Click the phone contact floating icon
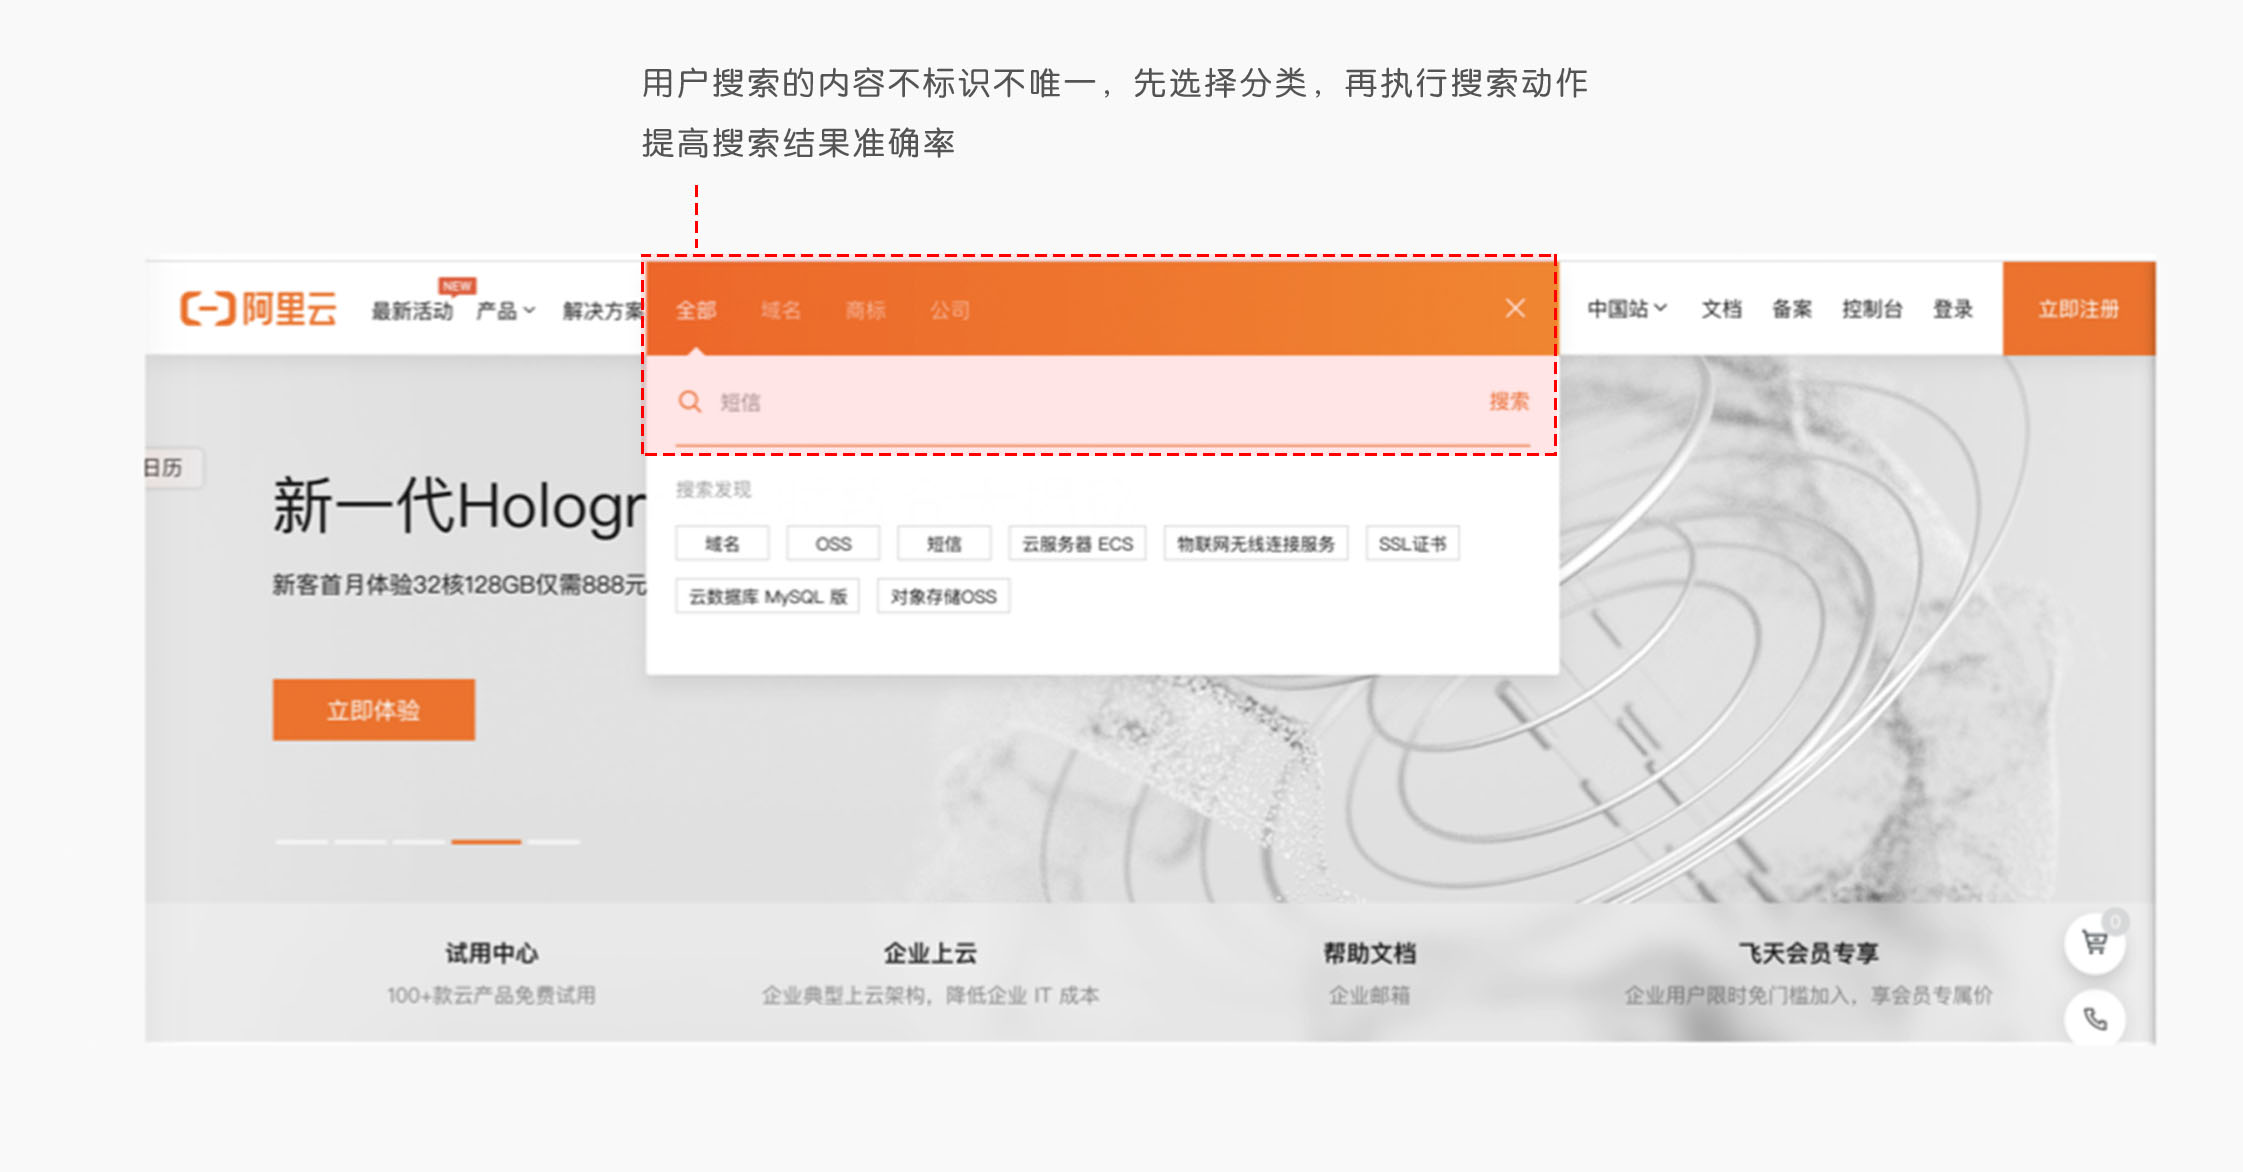This screenshot has height=1172, width=2243. pyautogui.click(x=2094, y=1019)
